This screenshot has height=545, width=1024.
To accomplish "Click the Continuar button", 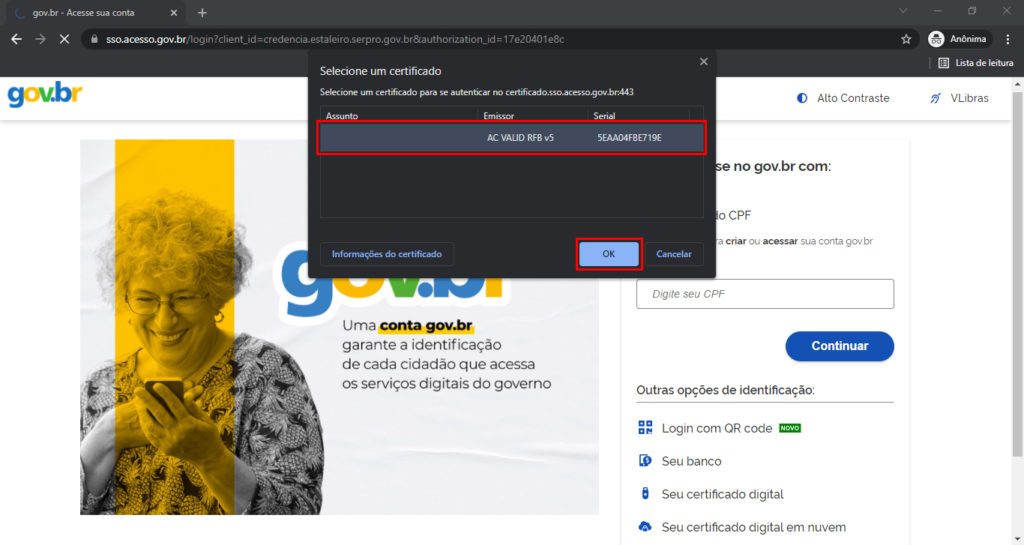I will click(x=839, y=346).
